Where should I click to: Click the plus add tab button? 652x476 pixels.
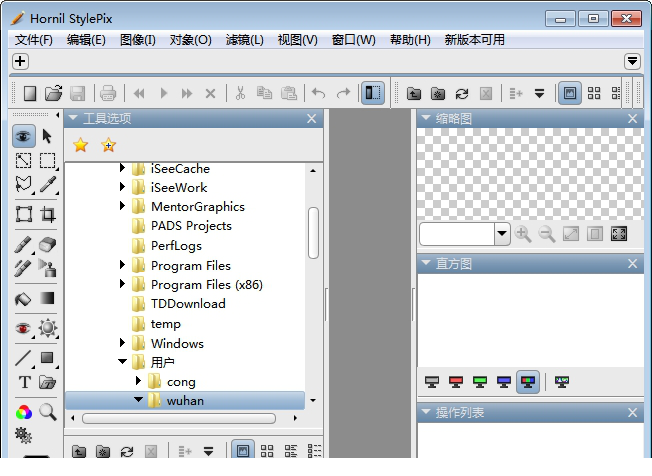[x=20, y=62]
